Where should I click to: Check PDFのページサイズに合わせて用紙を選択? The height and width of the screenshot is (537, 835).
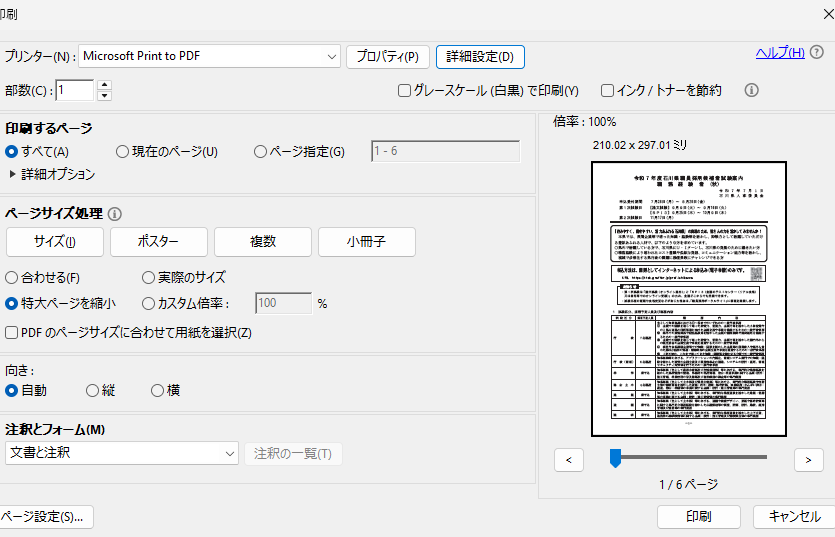pos(12,332)
